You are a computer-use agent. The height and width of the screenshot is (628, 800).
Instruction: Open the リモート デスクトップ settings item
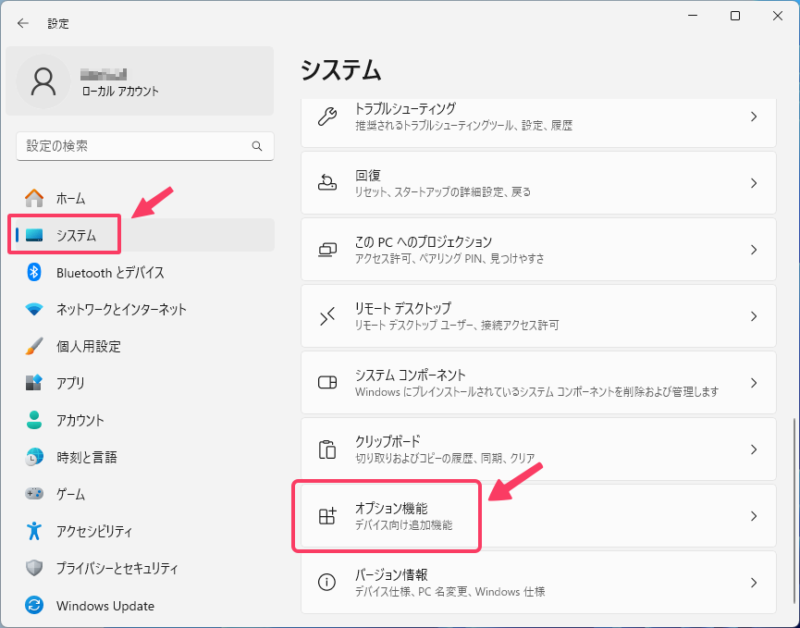click(538, 316)
